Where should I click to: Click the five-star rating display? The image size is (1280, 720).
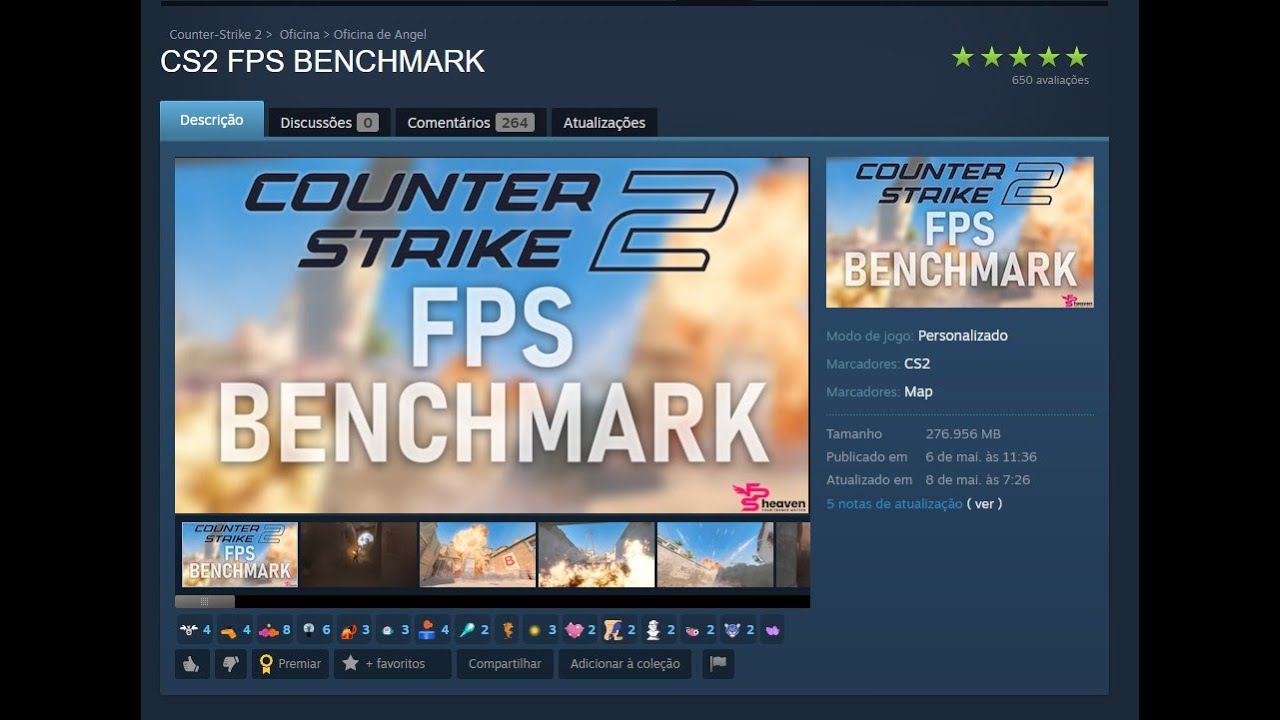(x=1019, y=57)
